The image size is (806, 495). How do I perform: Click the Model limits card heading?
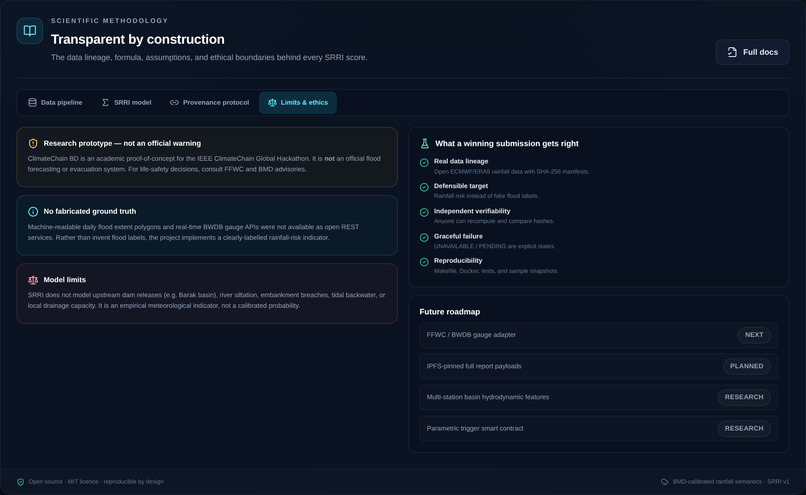(65, 280)
